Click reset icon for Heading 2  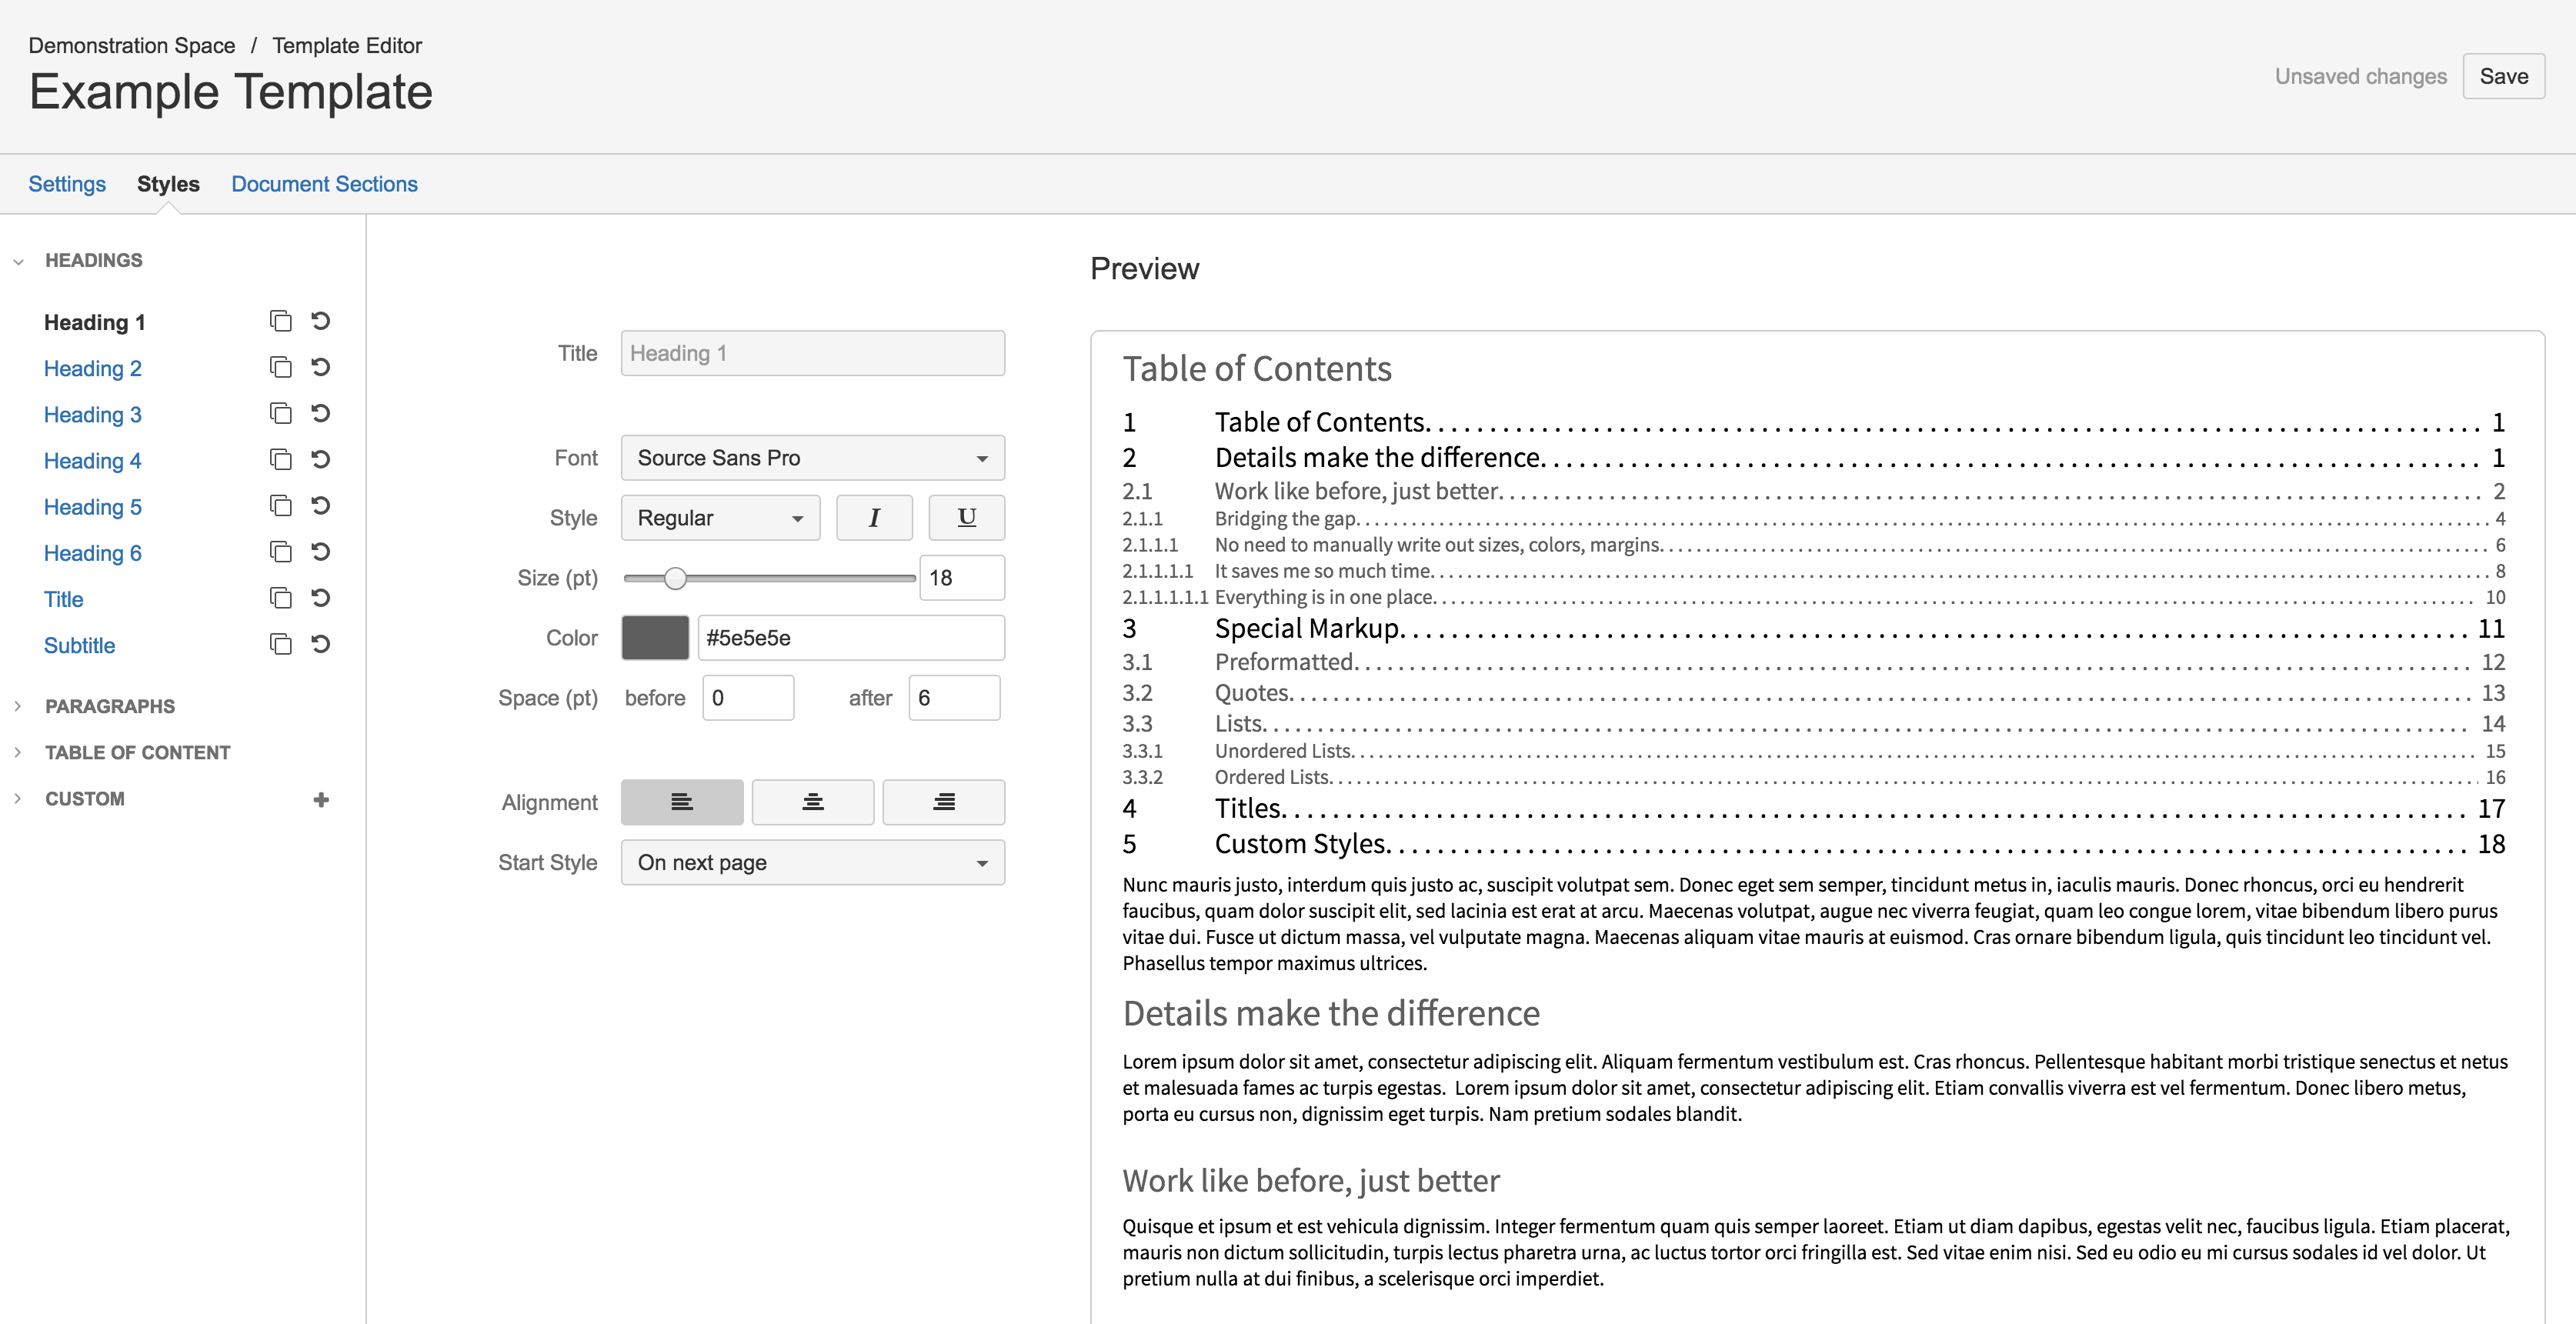click(321, 366)
